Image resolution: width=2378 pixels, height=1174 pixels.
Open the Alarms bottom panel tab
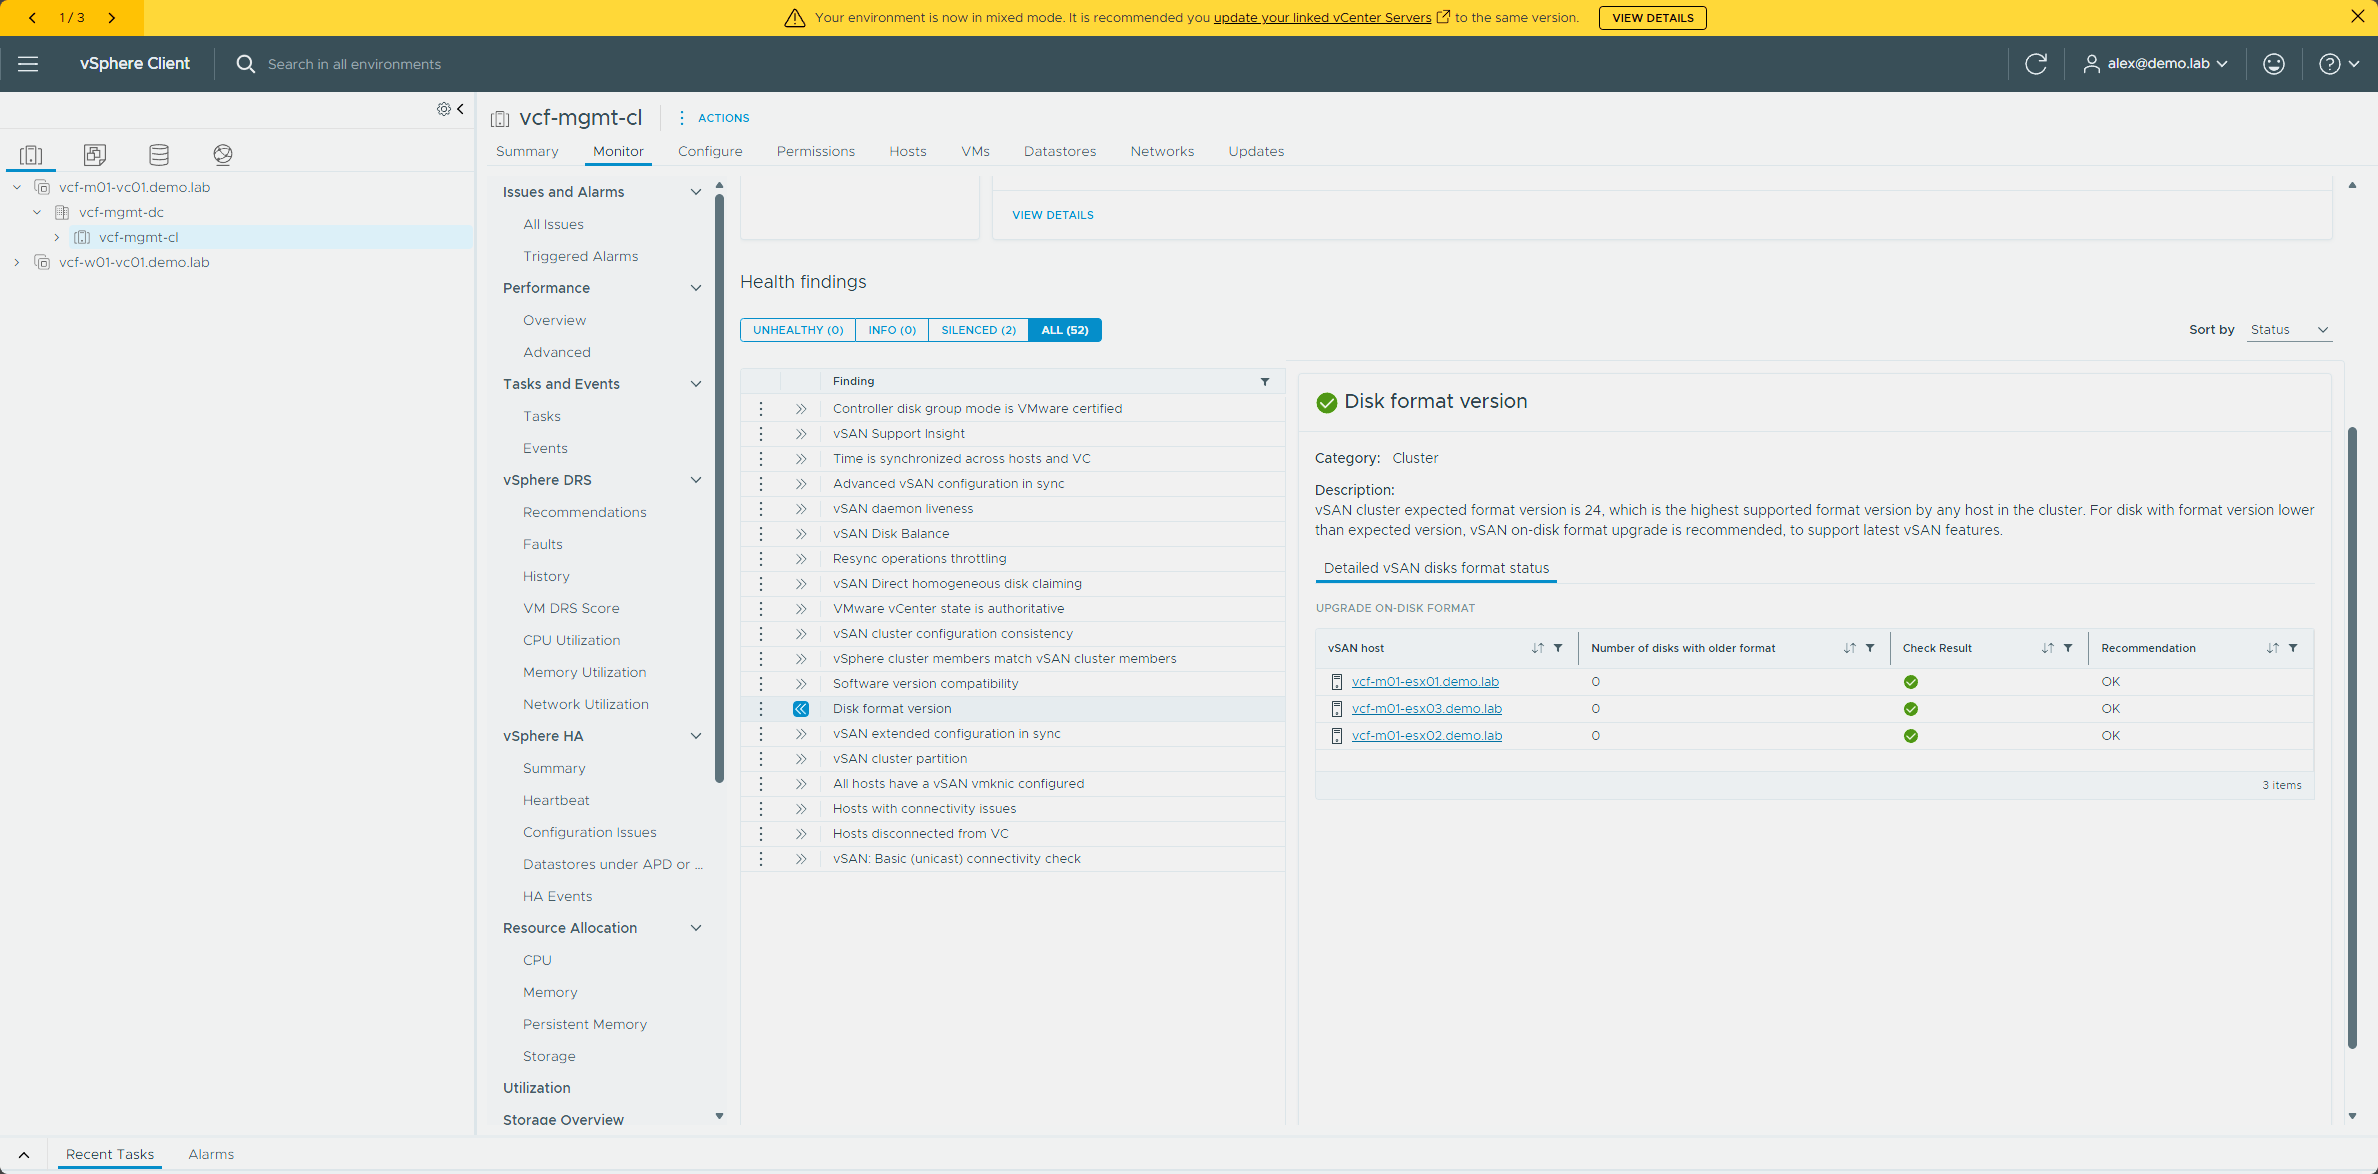click(x=211, y=1154)
